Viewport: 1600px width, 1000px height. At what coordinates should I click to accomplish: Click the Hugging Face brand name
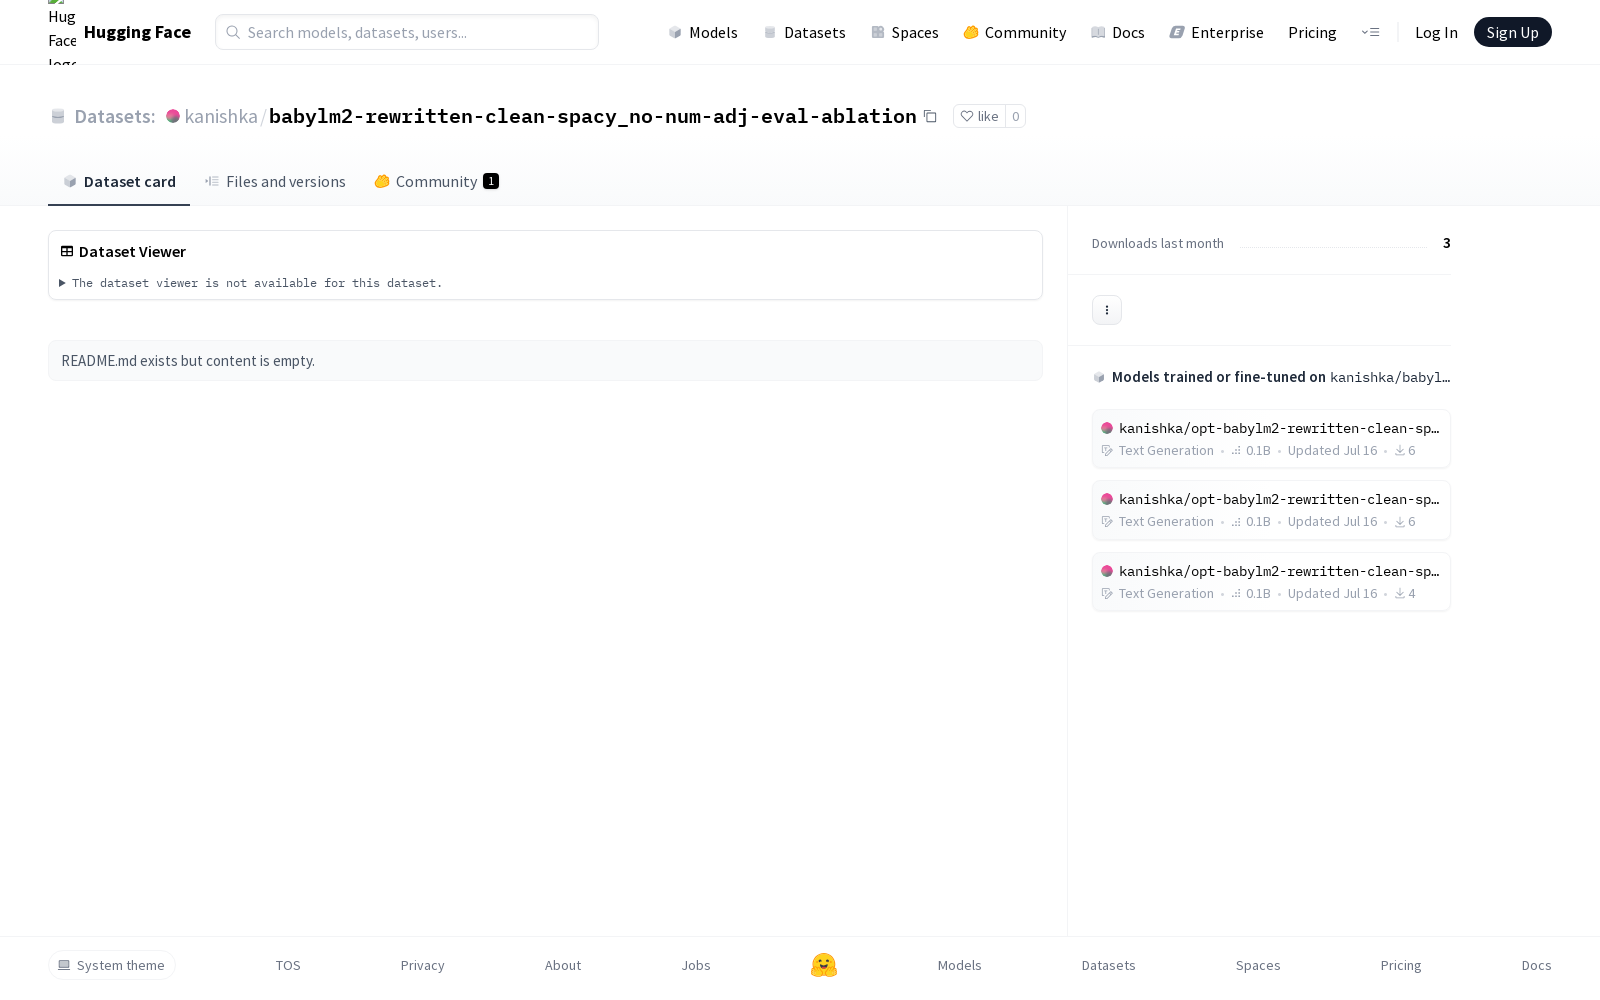pyautogui.click(x=137, y=32)
